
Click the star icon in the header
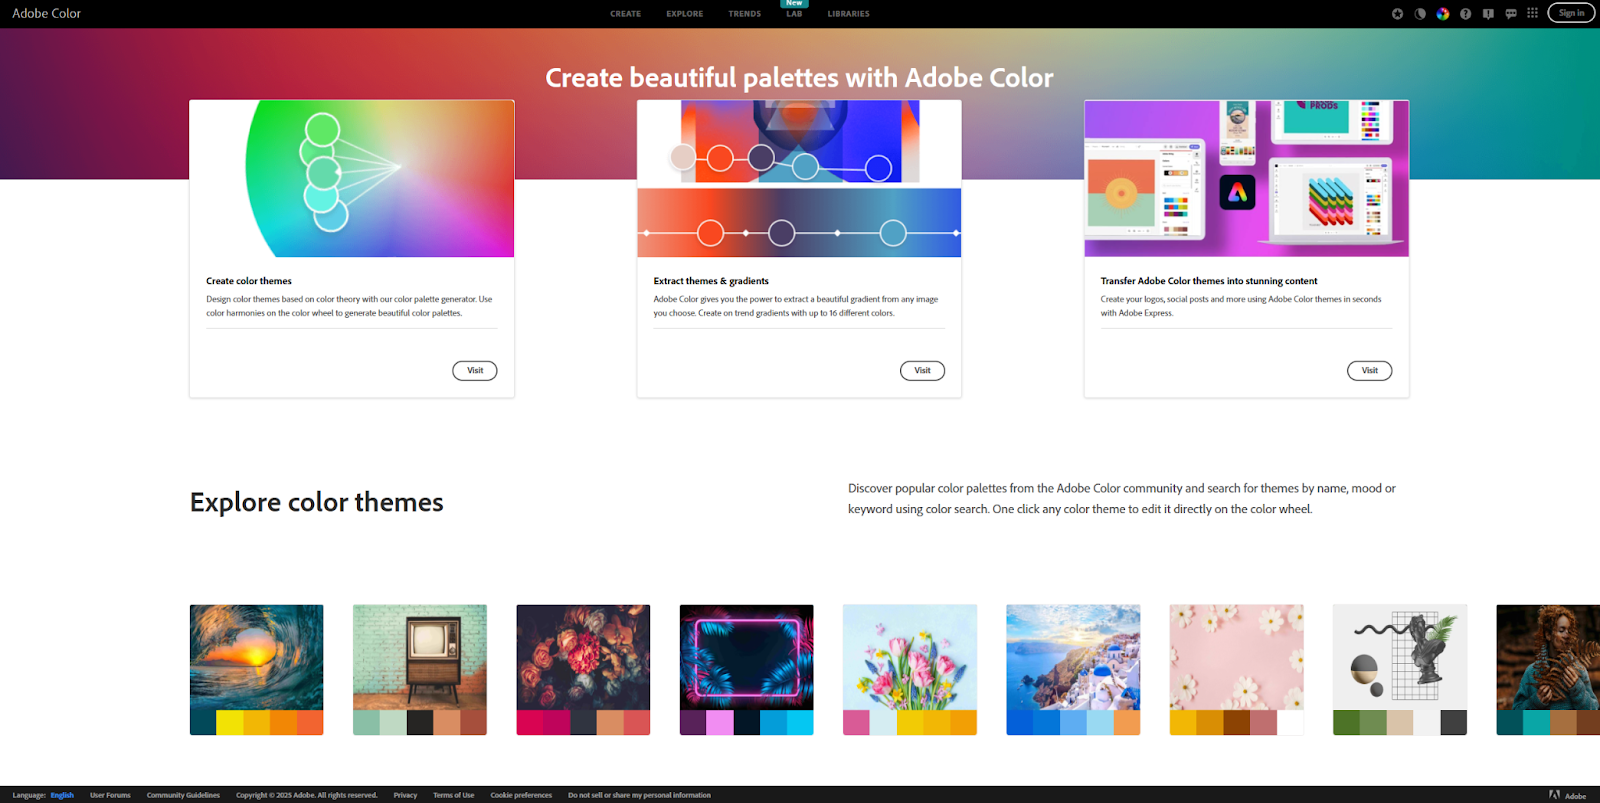tap(1397, 14)
